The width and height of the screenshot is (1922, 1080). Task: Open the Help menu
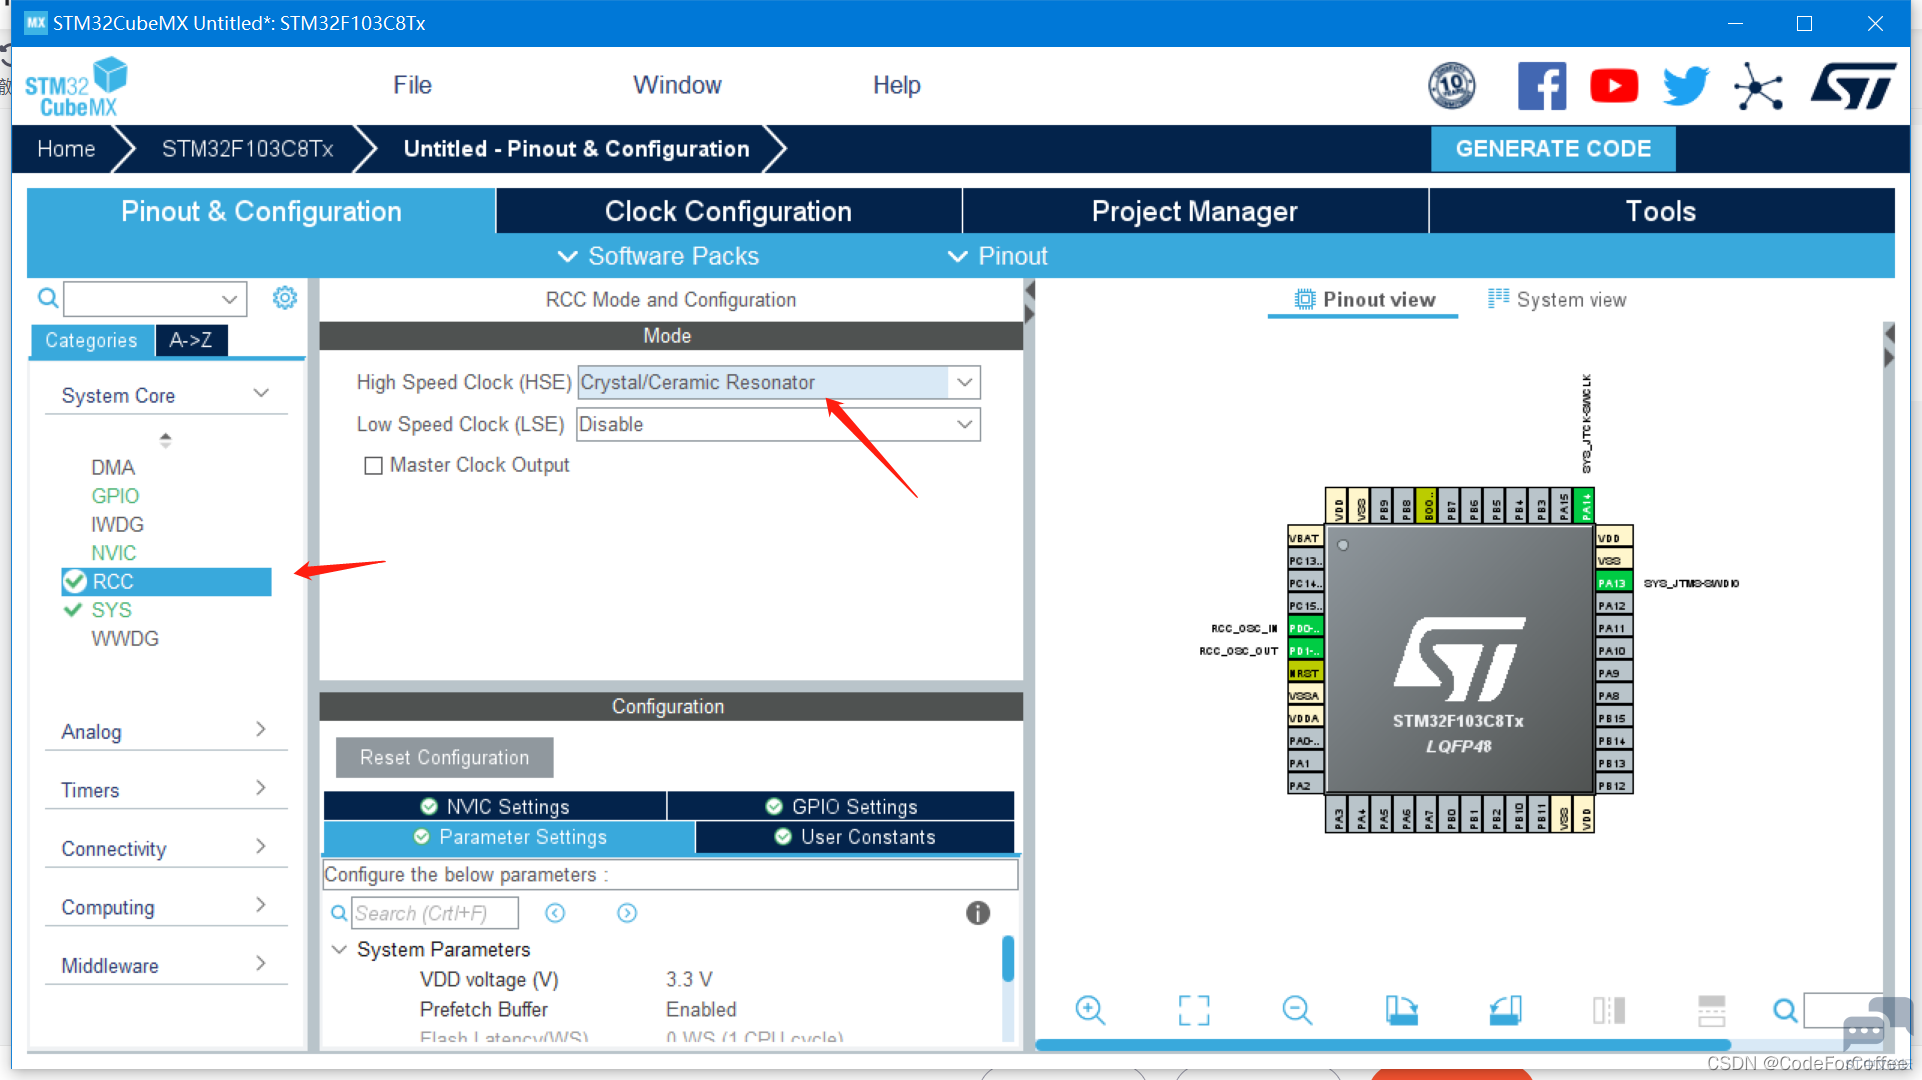[x=897, y=85]
